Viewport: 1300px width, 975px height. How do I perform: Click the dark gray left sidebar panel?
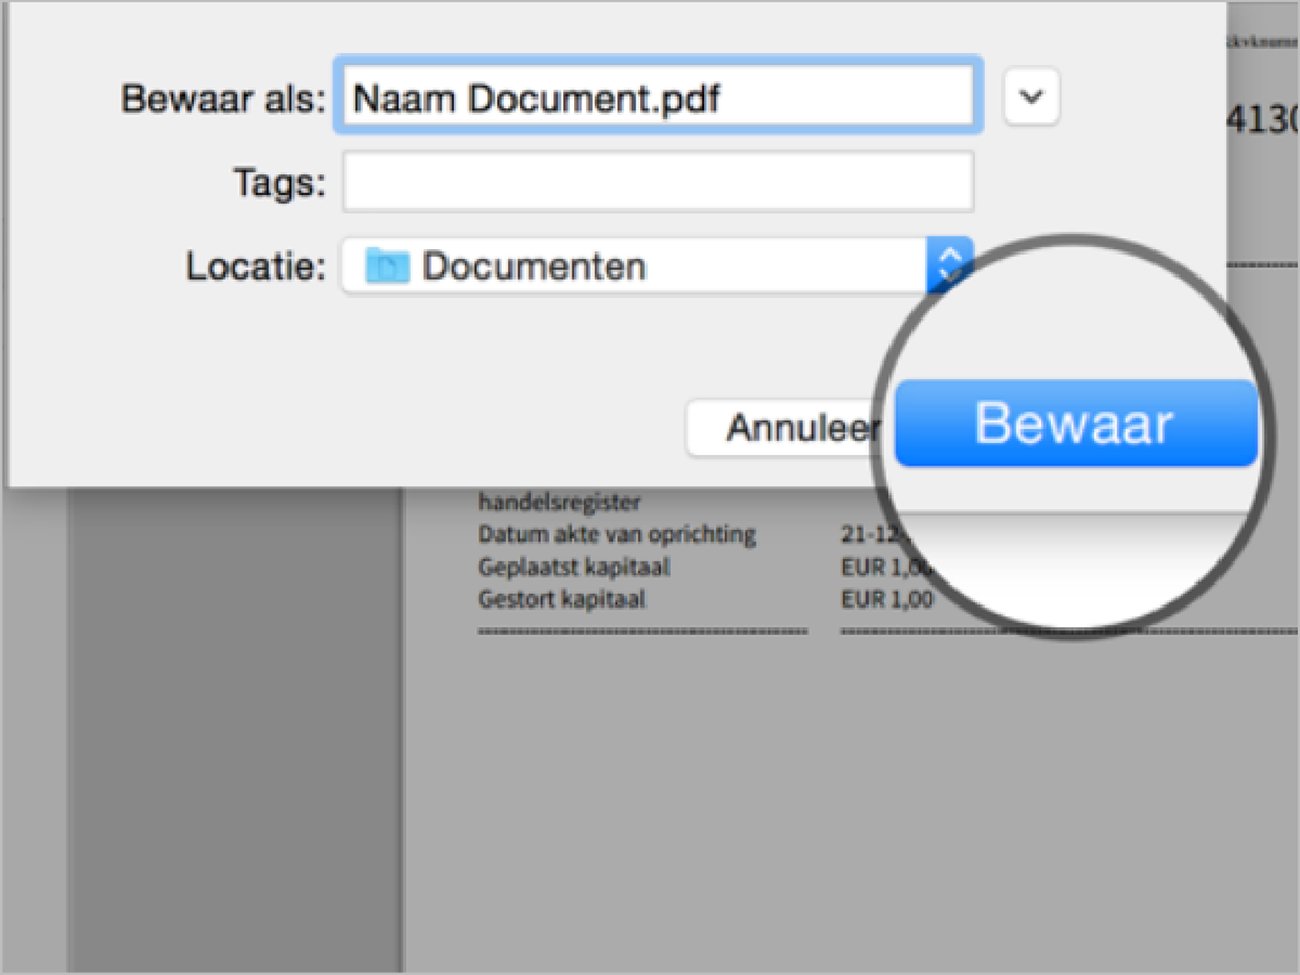click(x=235, y=730)
